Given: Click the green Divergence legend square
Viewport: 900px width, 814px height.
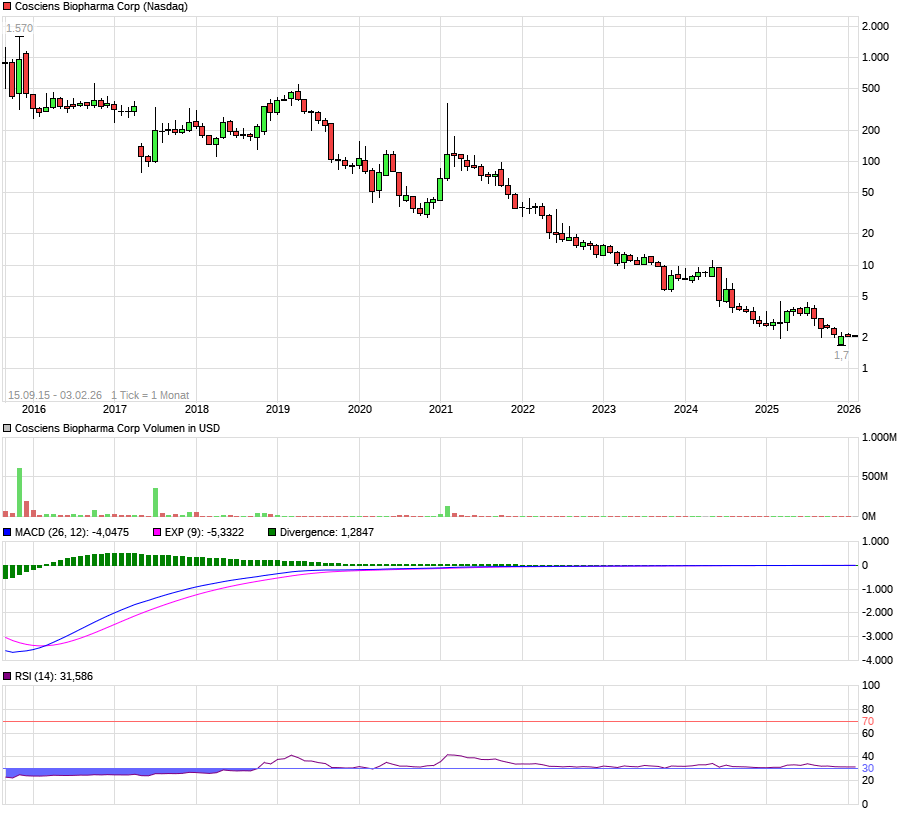Looking at the screenshot, I should 273,532.
